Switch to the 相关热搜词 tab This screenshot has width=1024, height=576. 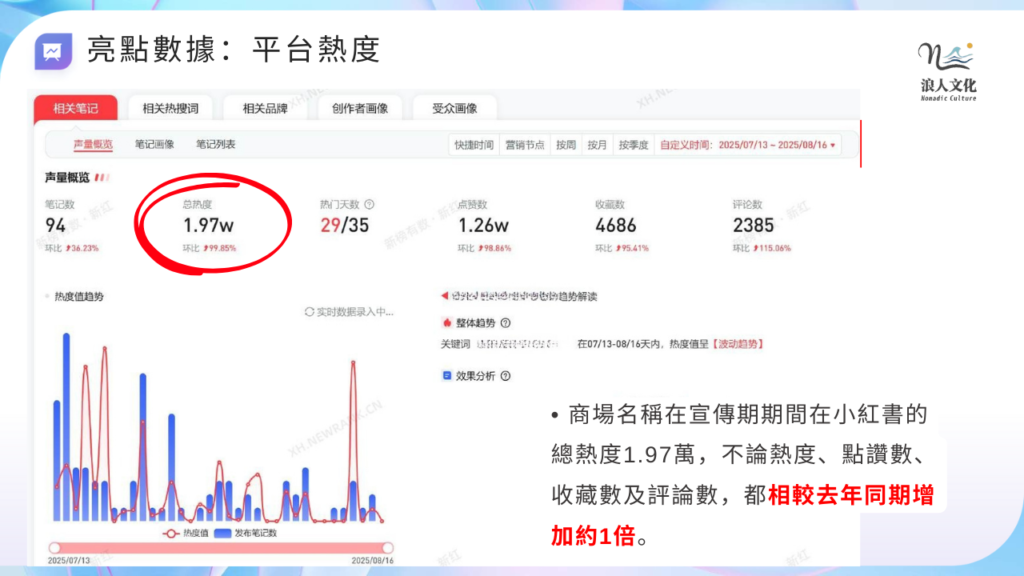tap(170, 108)
